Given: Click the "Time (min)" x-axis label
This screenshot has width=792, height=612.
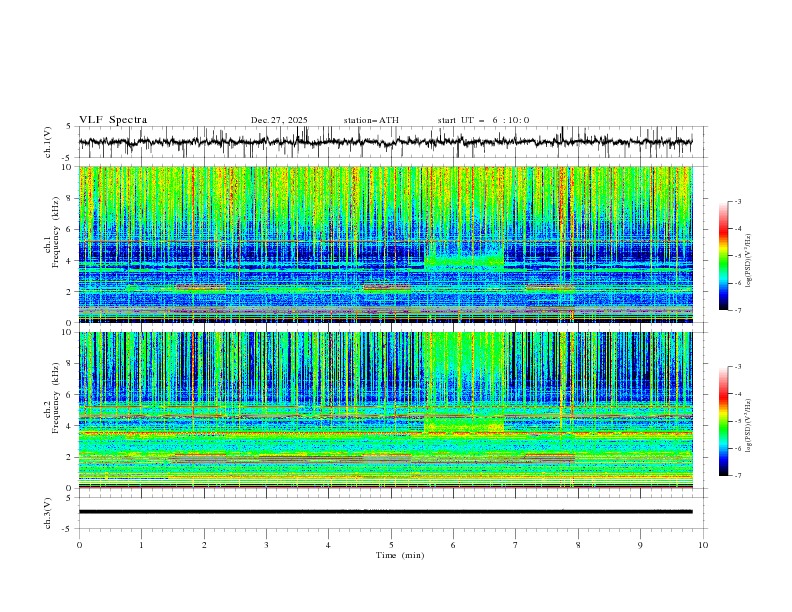Looking at the screenshot, I should pos(400,555).
